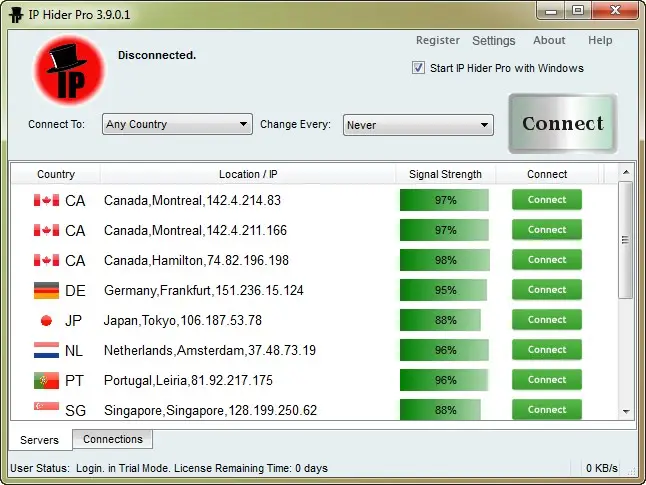646x485 pixels.
Task: Click the Disconnected status text
Action: point(157,55)
